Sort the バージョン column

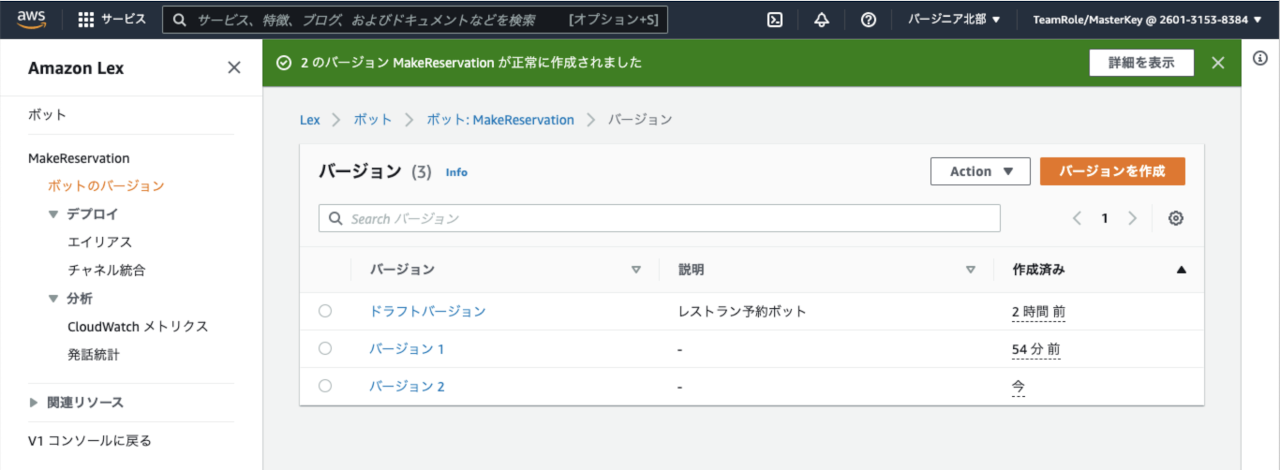click(636, 270)
